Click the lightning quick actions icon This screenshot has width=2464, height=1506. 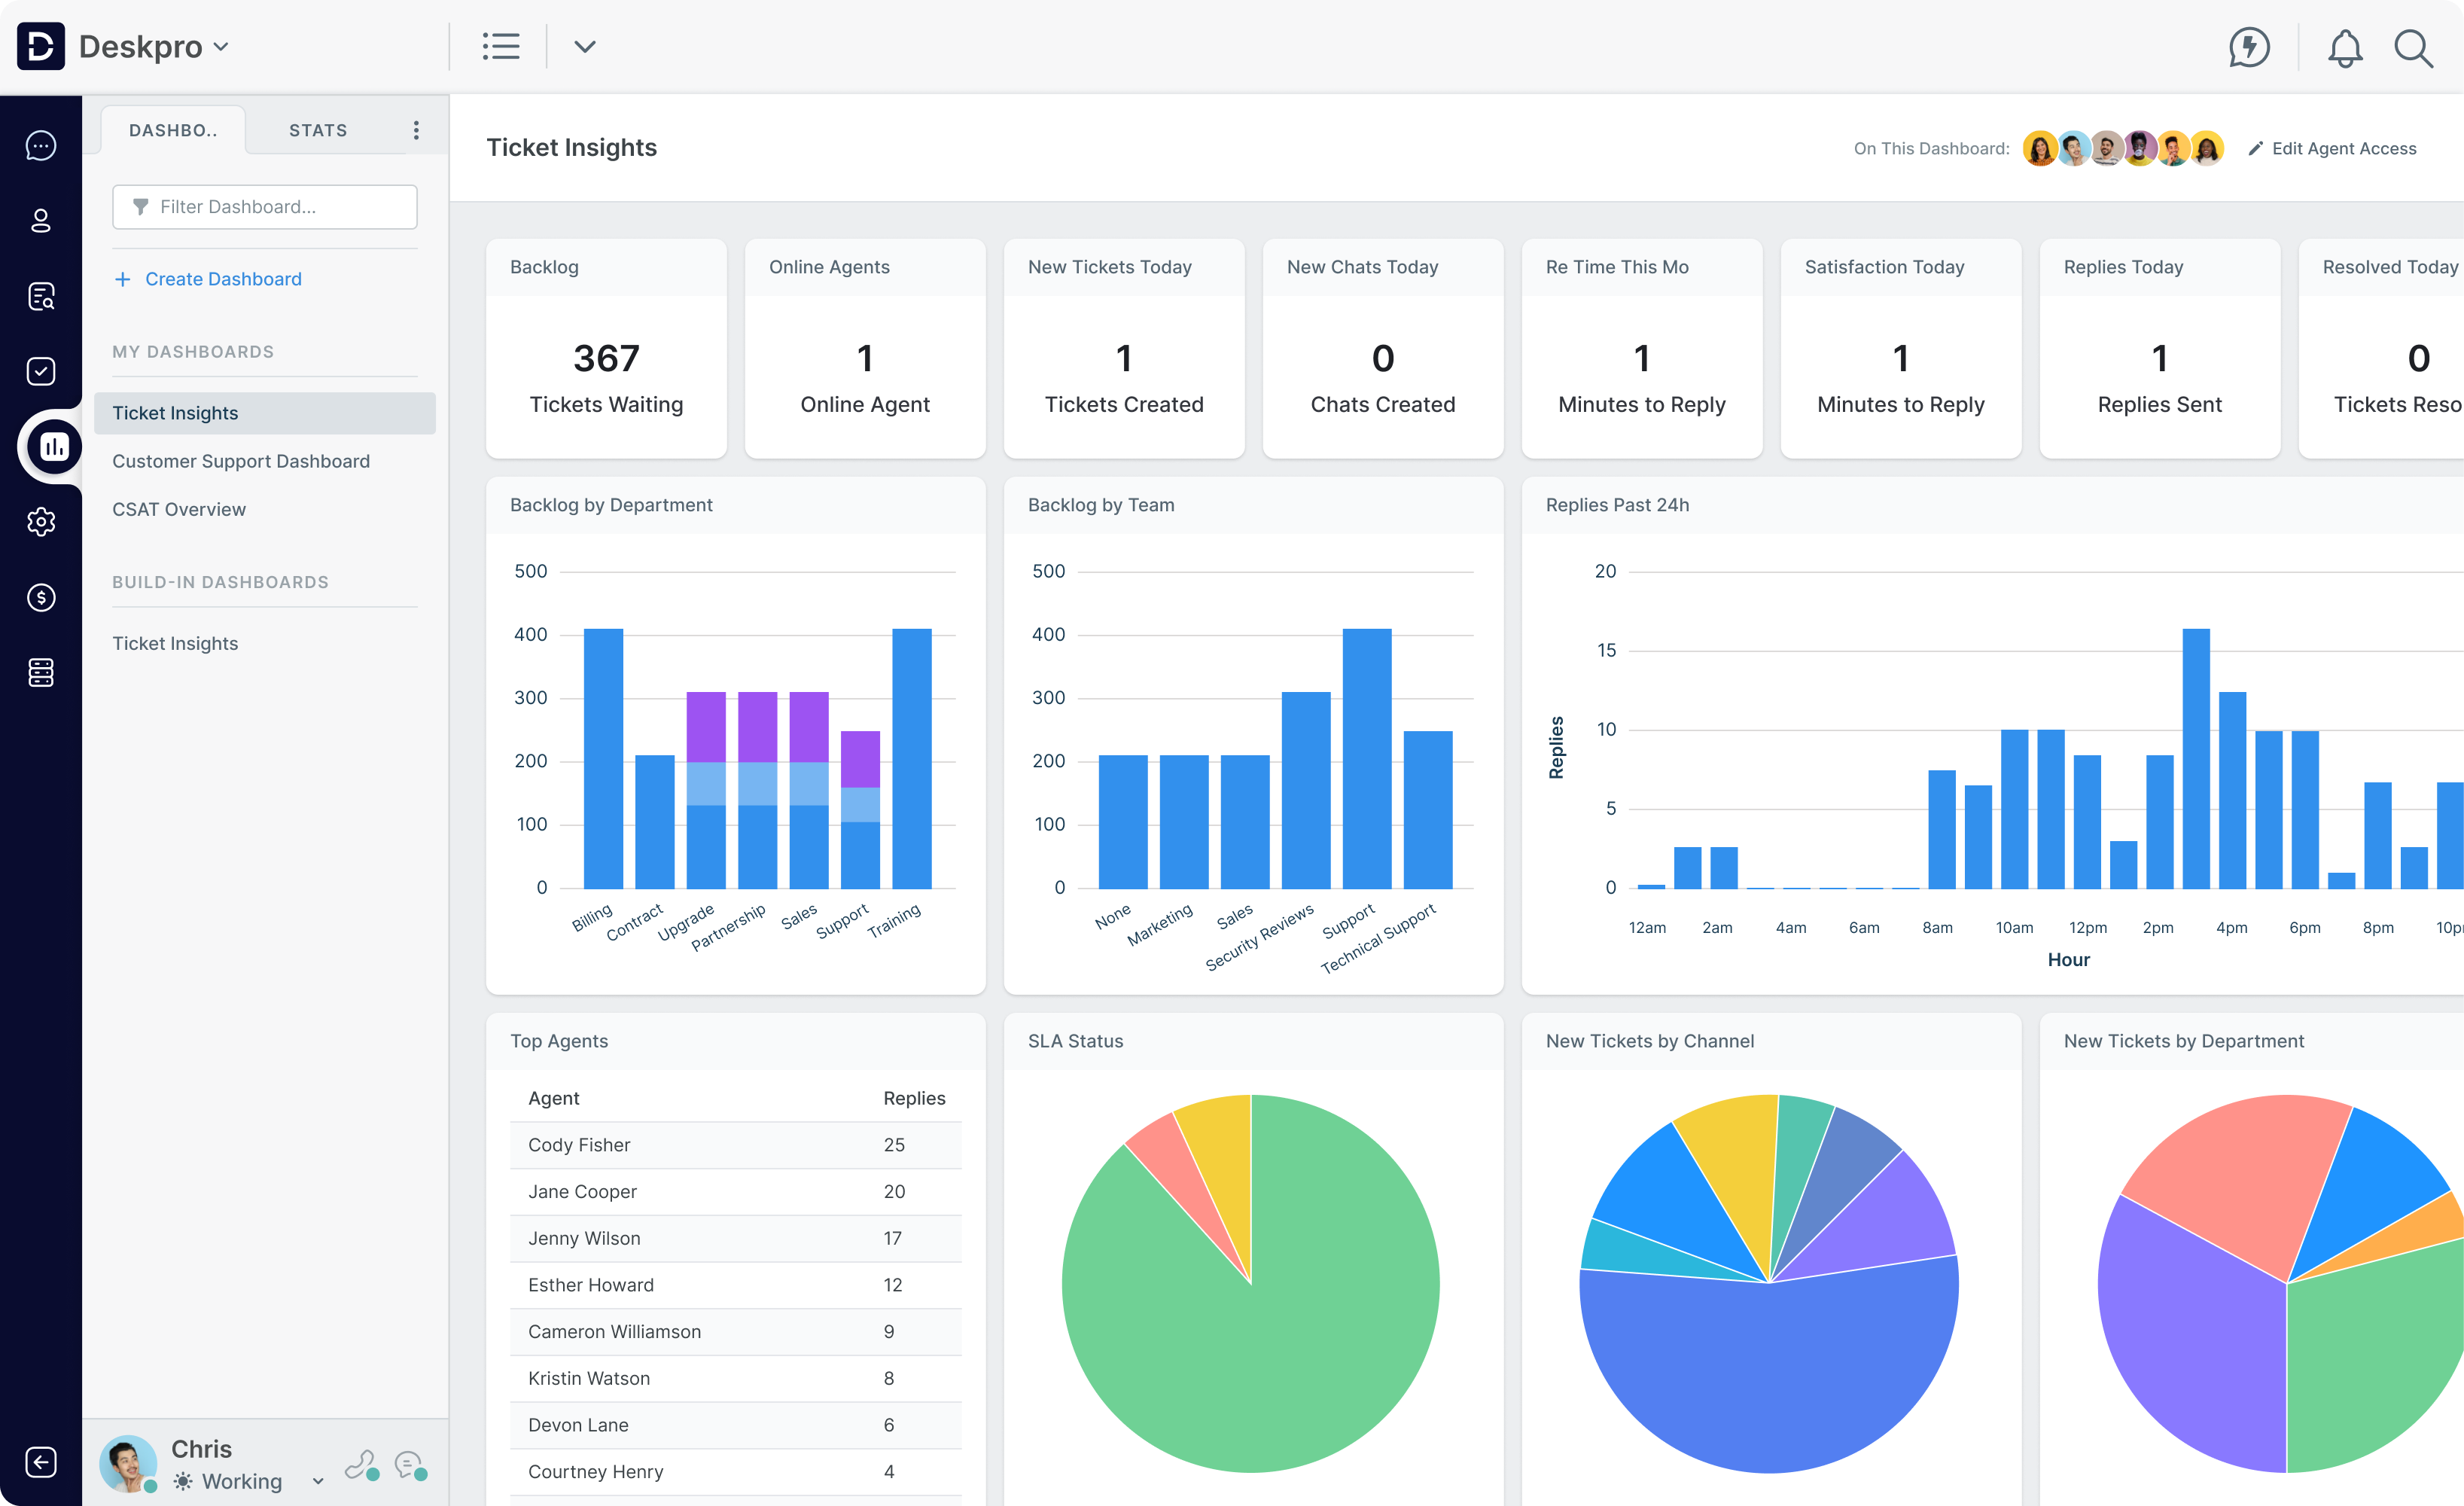[2249, 47]
